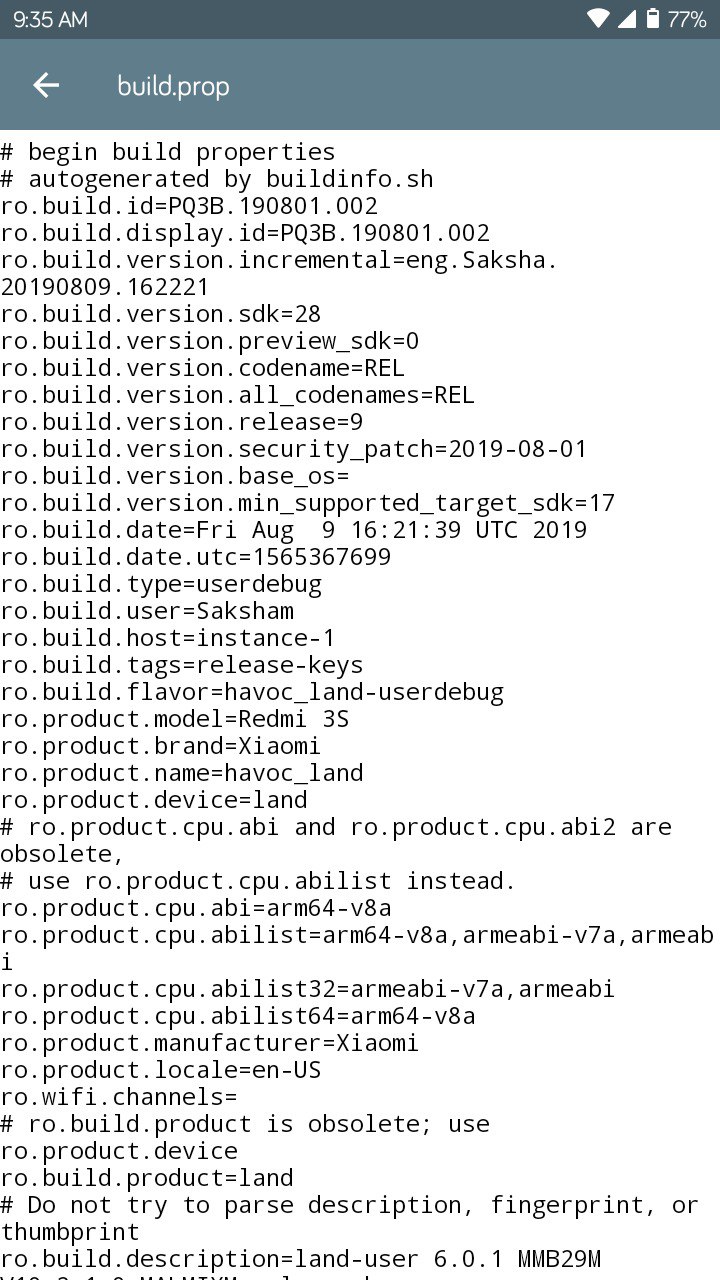Tap the build.prop title in toolbar
This screenshot has width=720, height=1280.
pos(173,86)
